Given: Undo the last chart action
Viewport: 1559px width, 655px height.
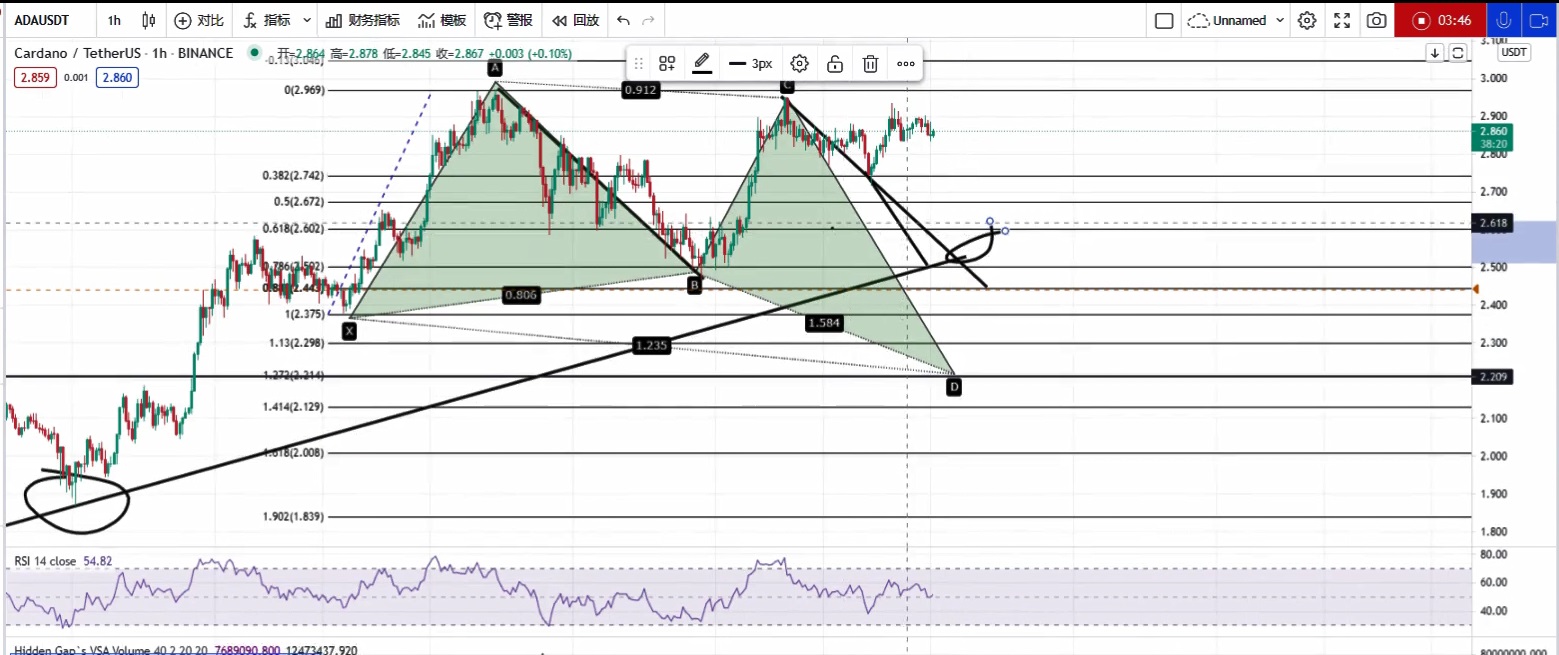Looking at the screenshot, I should [x=623, y=20].
